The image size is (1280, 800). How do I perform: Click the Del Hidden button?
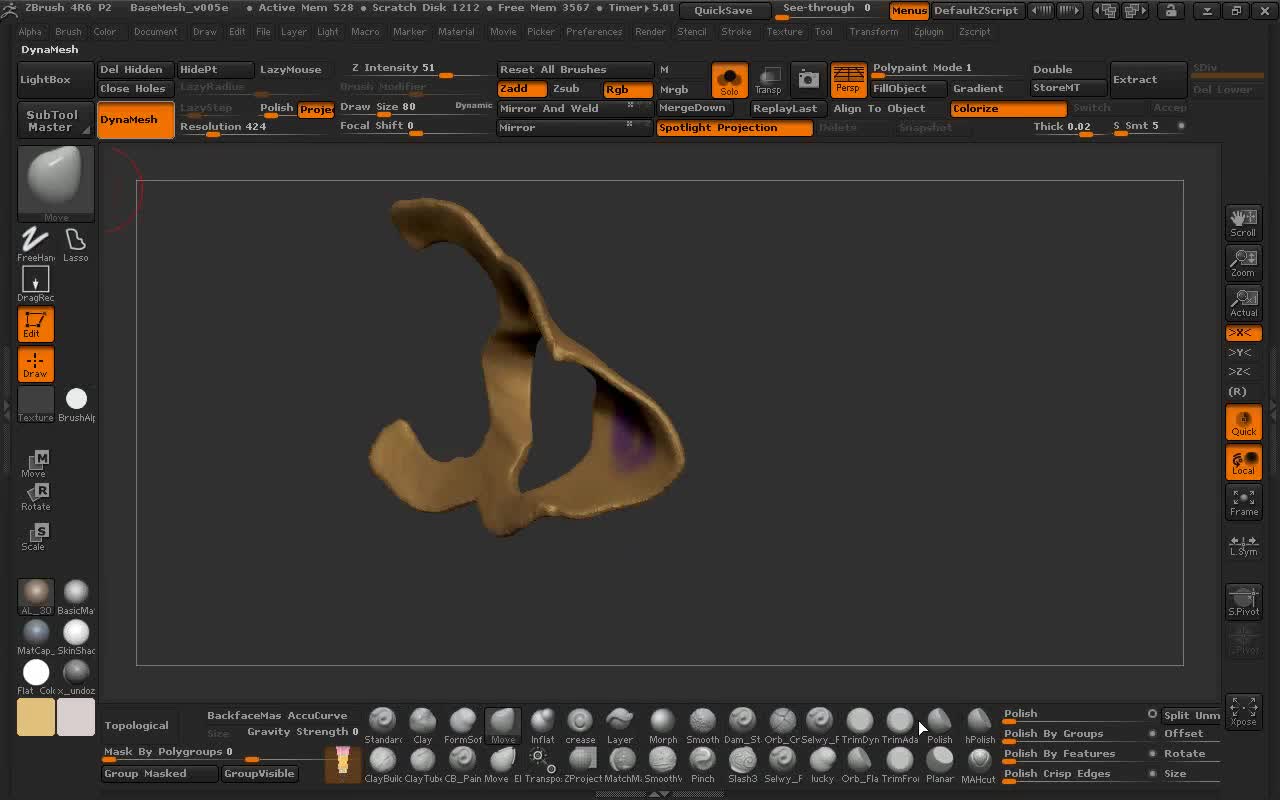click(x=135, y=70)
